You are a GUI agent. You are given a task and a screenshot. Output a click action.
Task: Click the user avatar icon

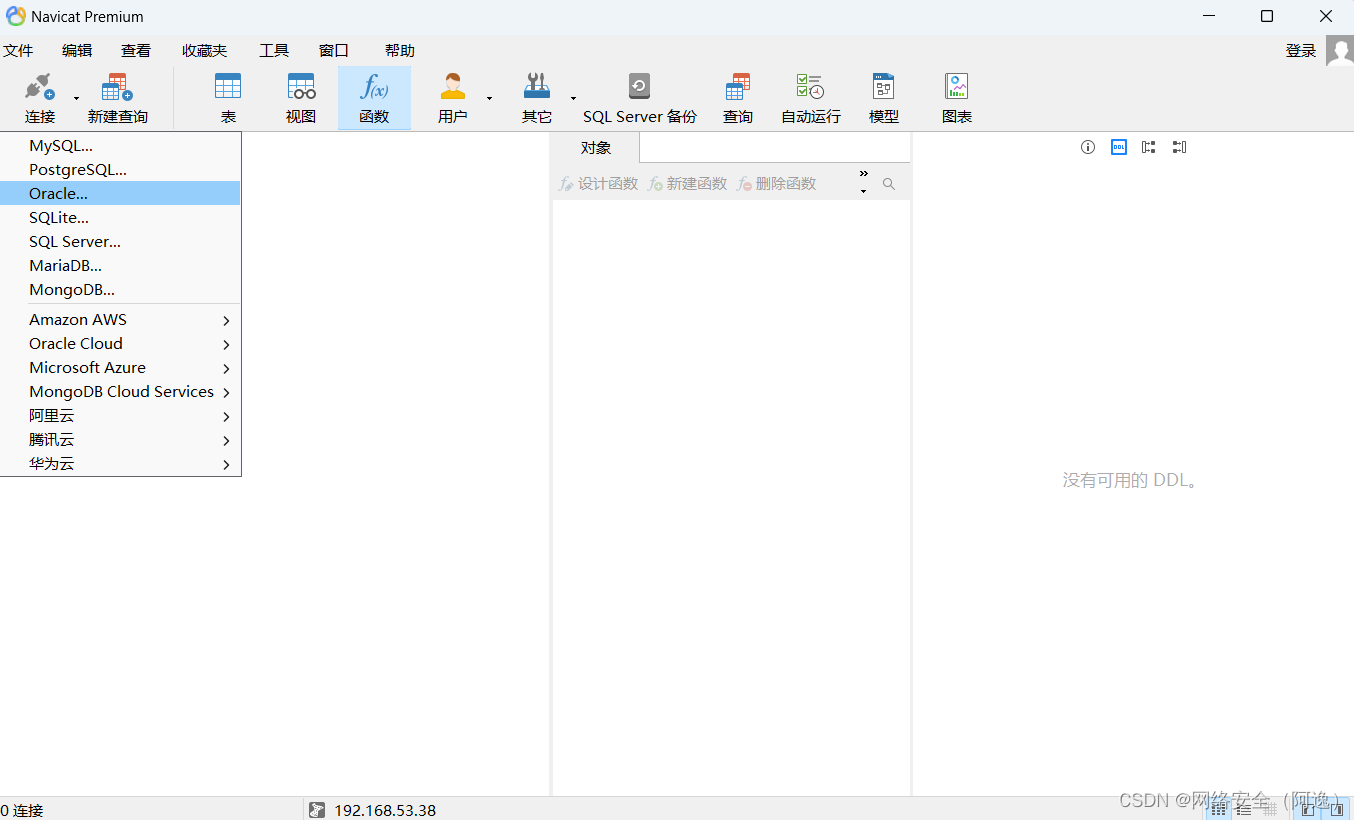tap(1340, 51)
